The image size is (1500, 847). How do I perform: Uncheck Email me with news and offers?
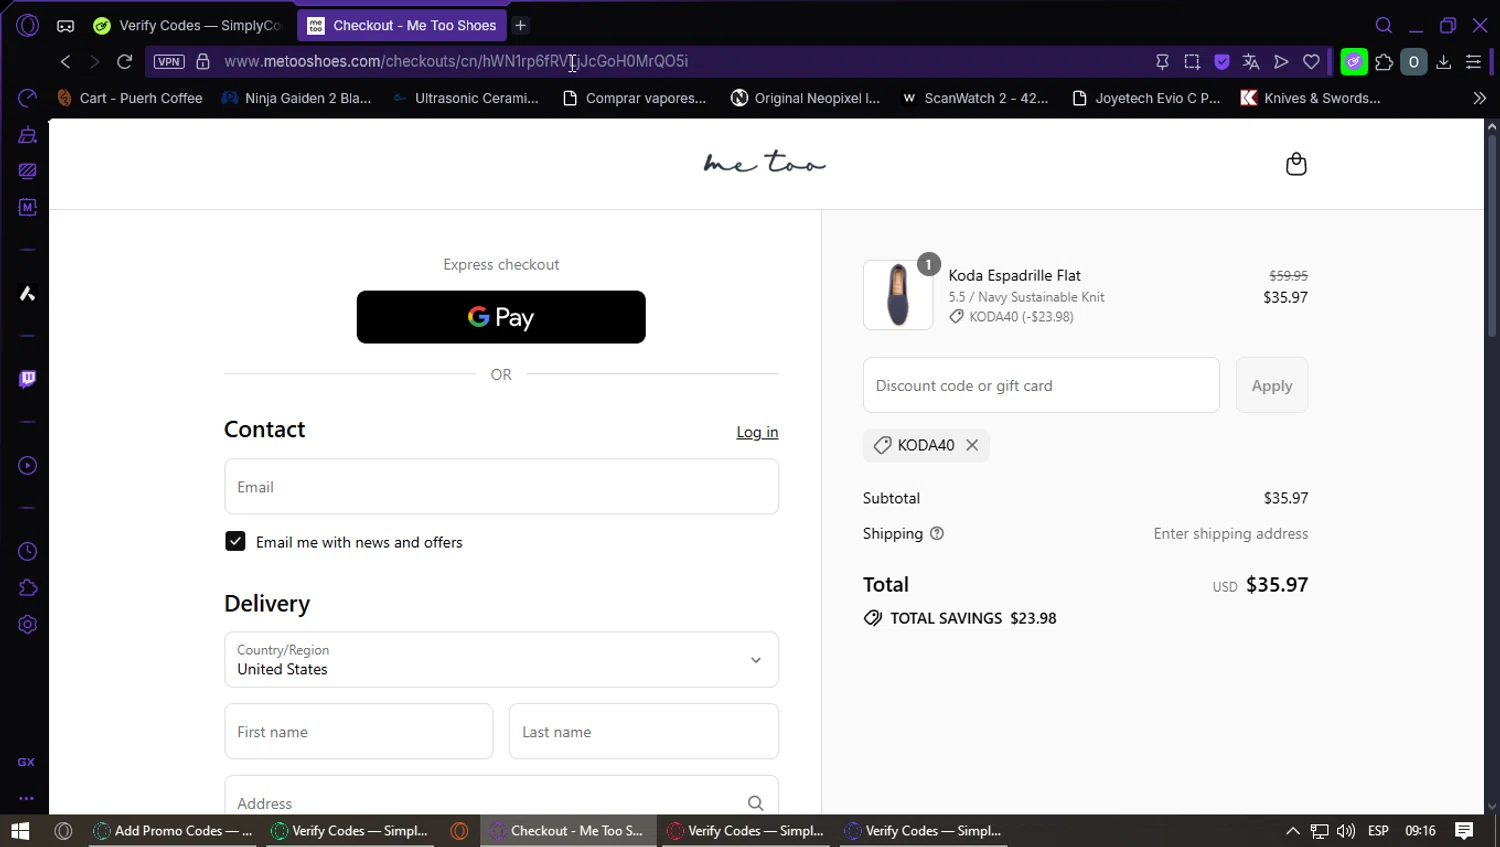[x=235, y=541]
